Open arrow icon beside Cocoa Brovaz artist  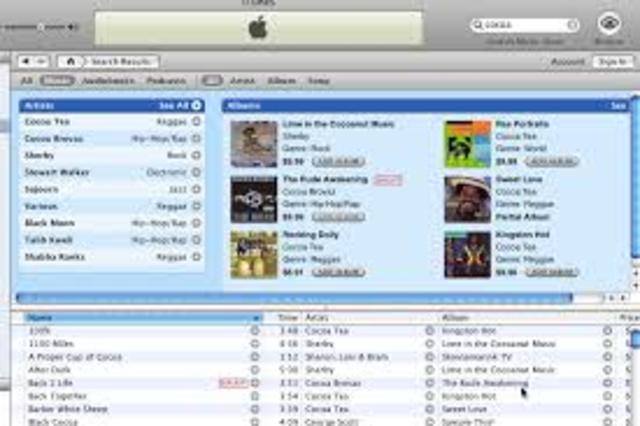coord(196,139)
